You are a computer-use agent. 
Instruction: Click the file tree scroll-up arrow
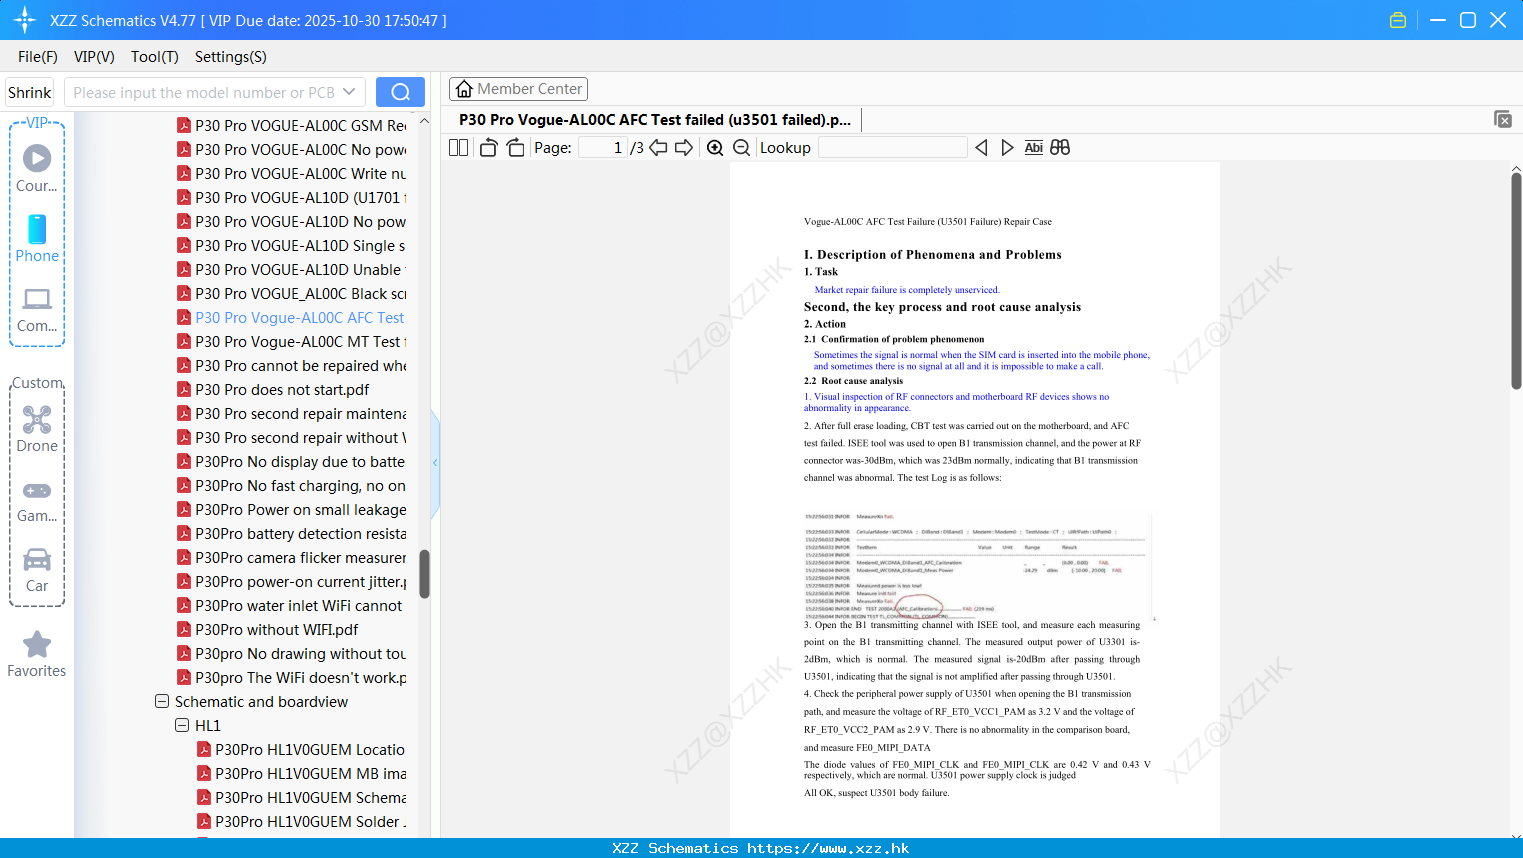click(x=424, y=121)
